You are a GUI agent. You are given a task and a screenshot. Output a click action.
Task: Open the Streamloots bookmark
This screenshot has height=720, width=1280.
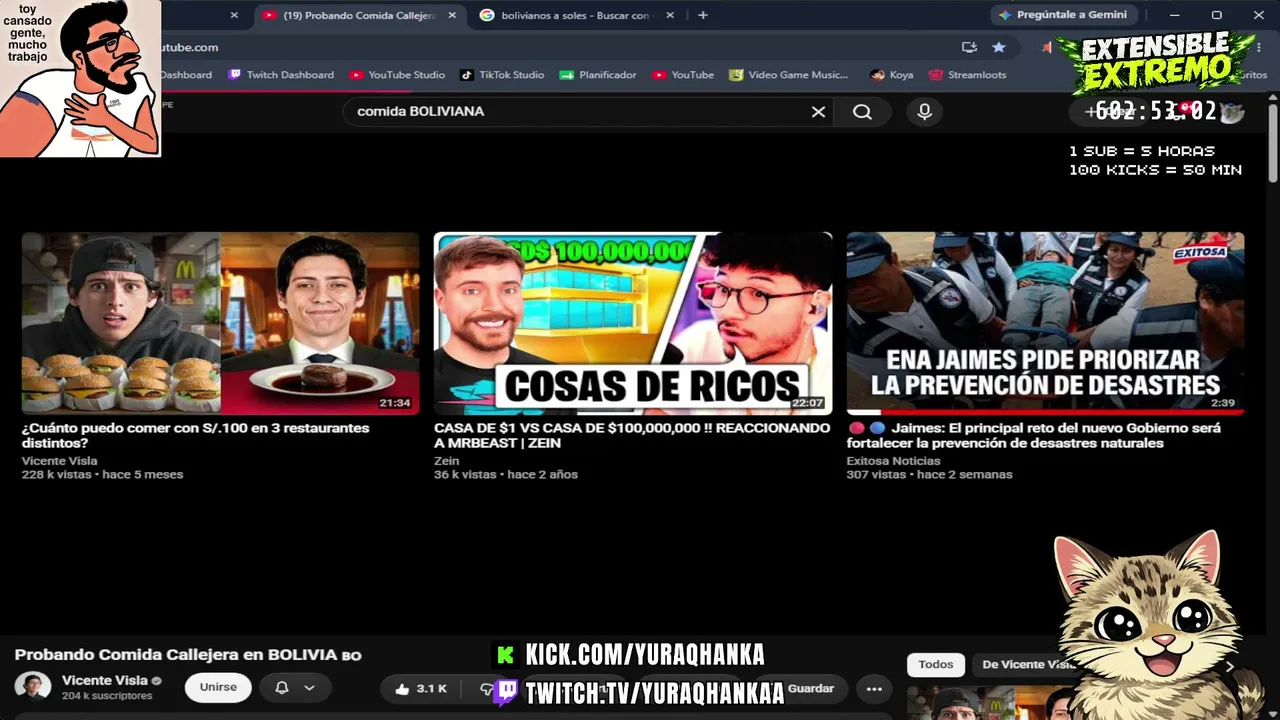(x=967, y=75)
